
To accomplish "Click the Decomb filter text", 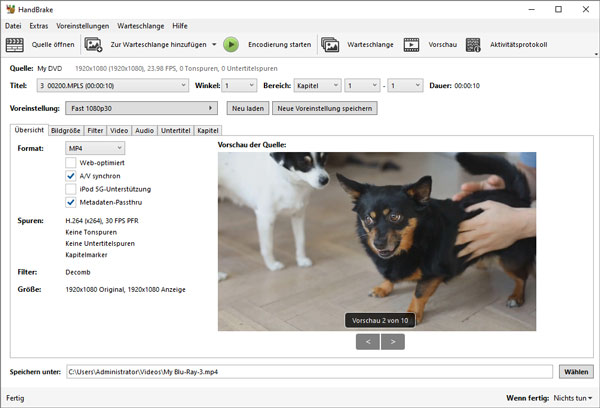I will click(78, 272).
